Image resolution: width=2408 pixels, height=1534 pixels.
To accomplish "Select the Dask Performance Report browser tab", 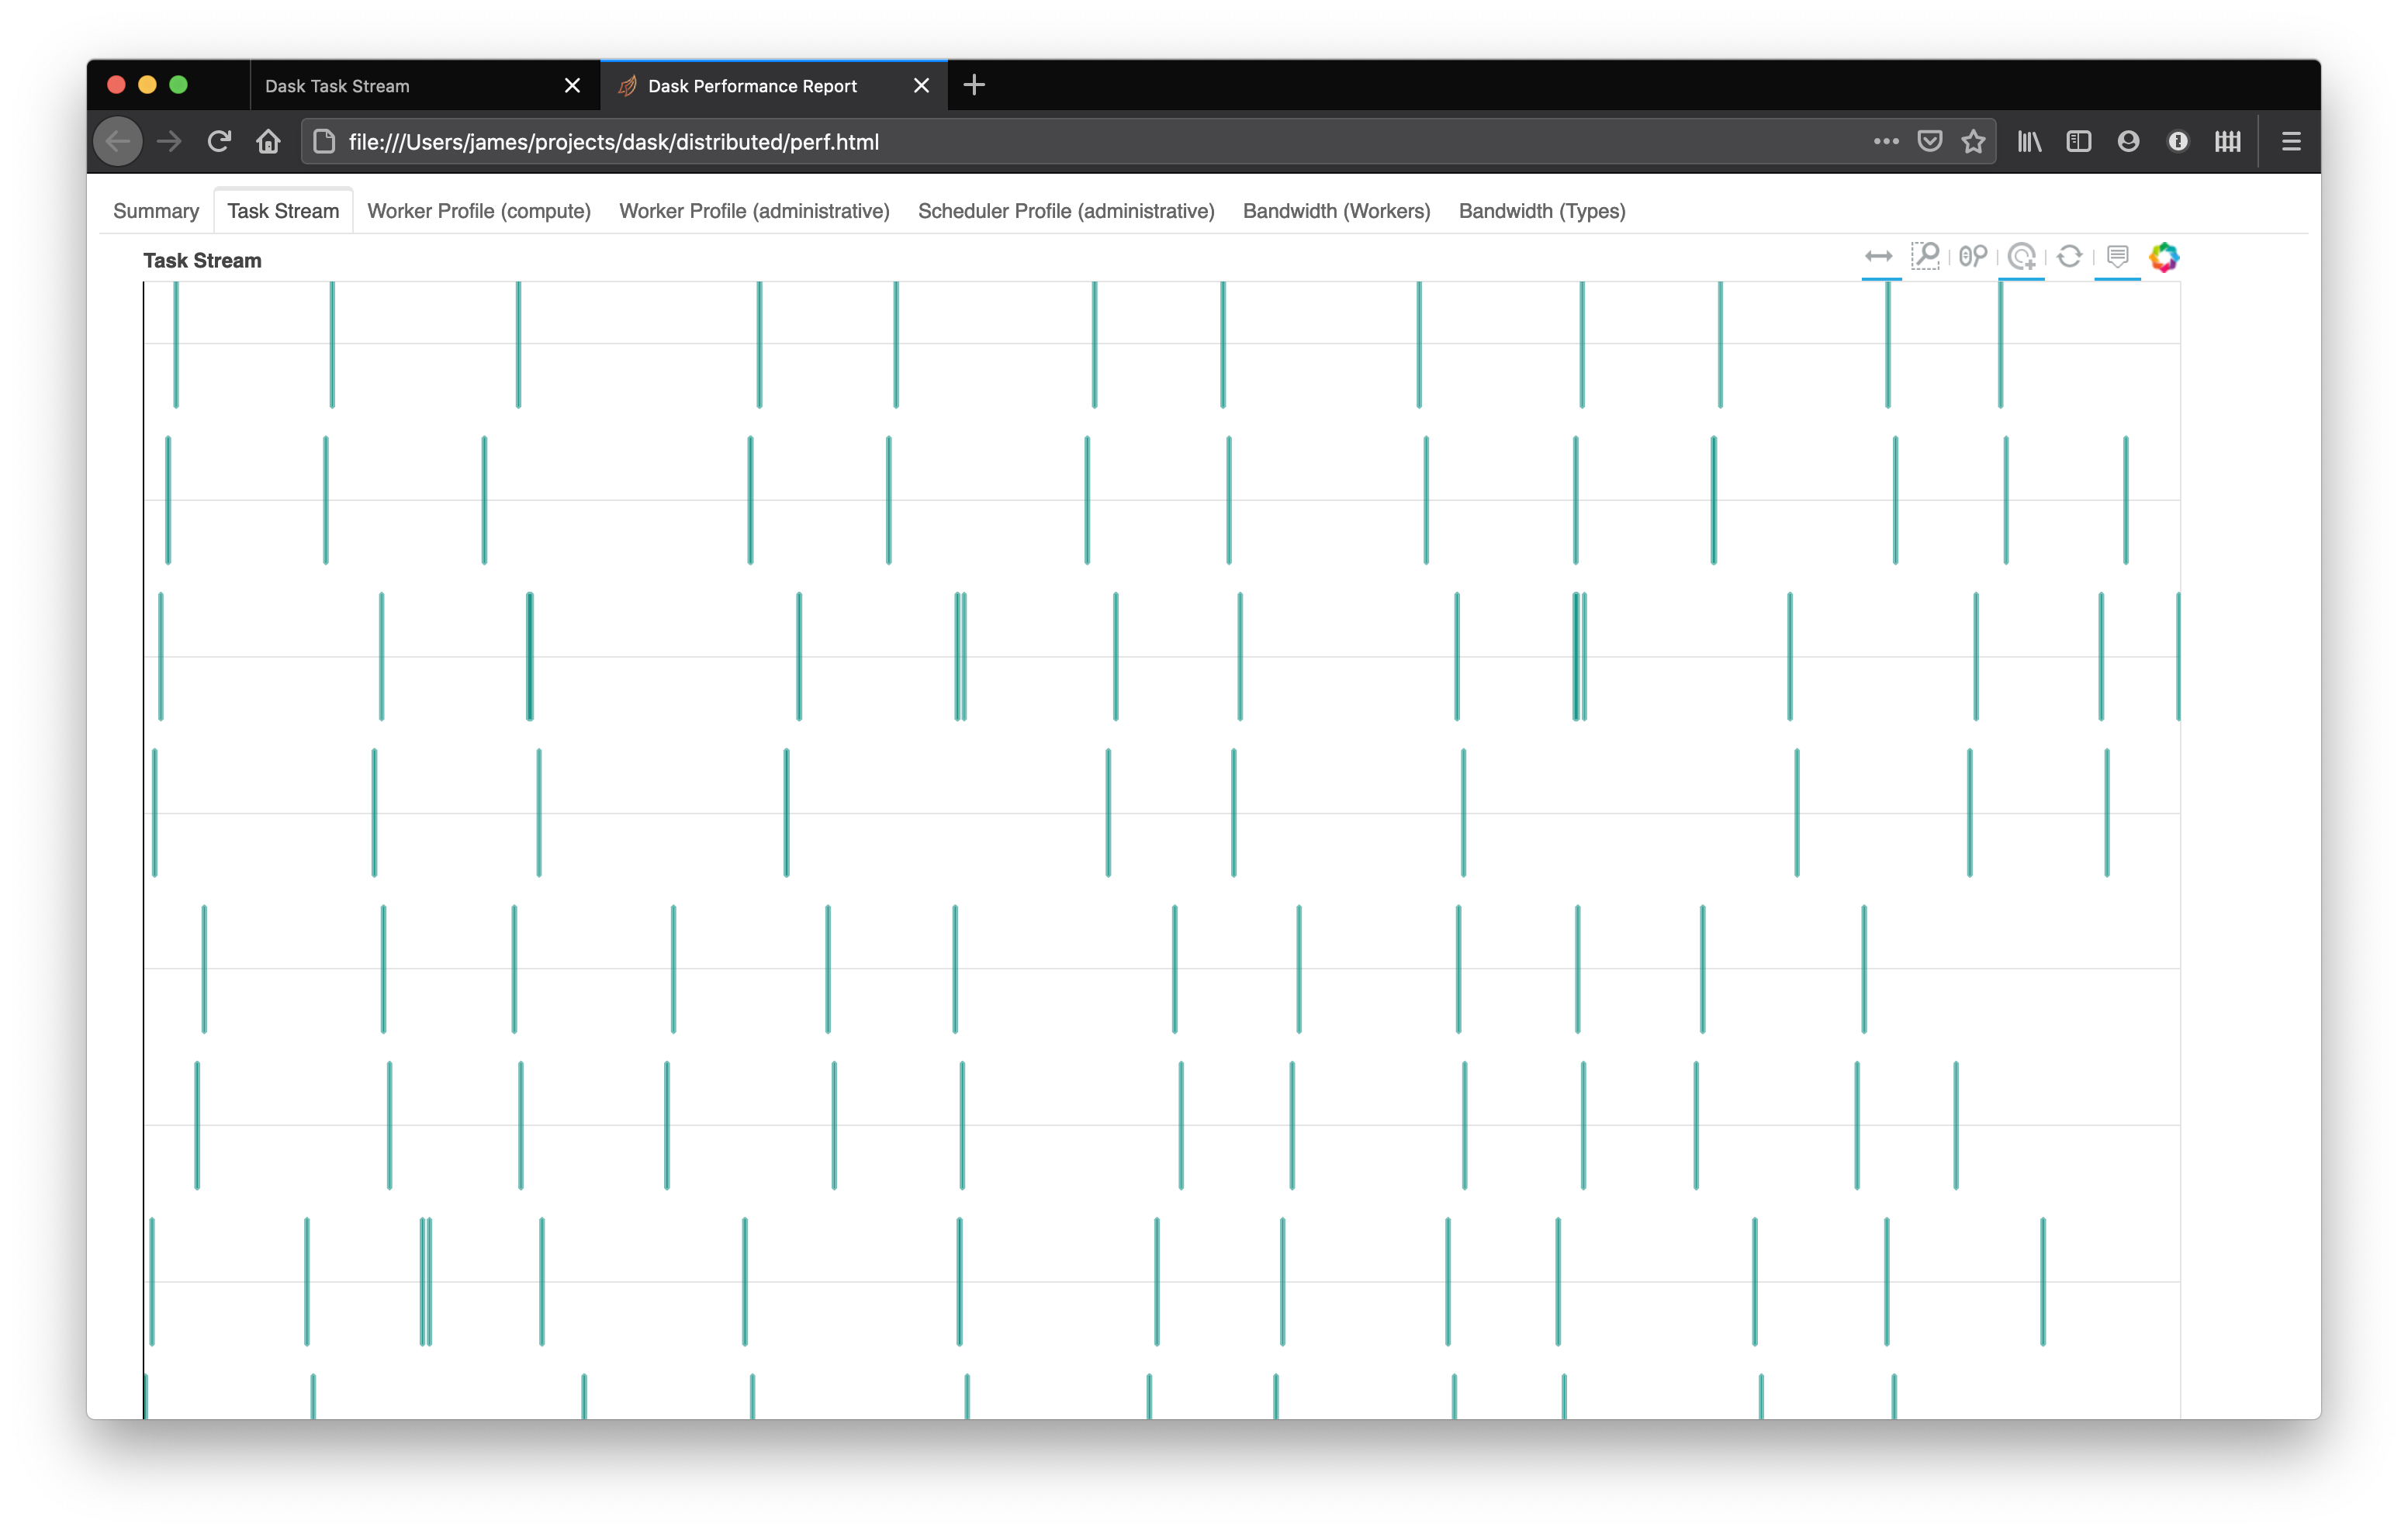I will click(x=774, y=86).
